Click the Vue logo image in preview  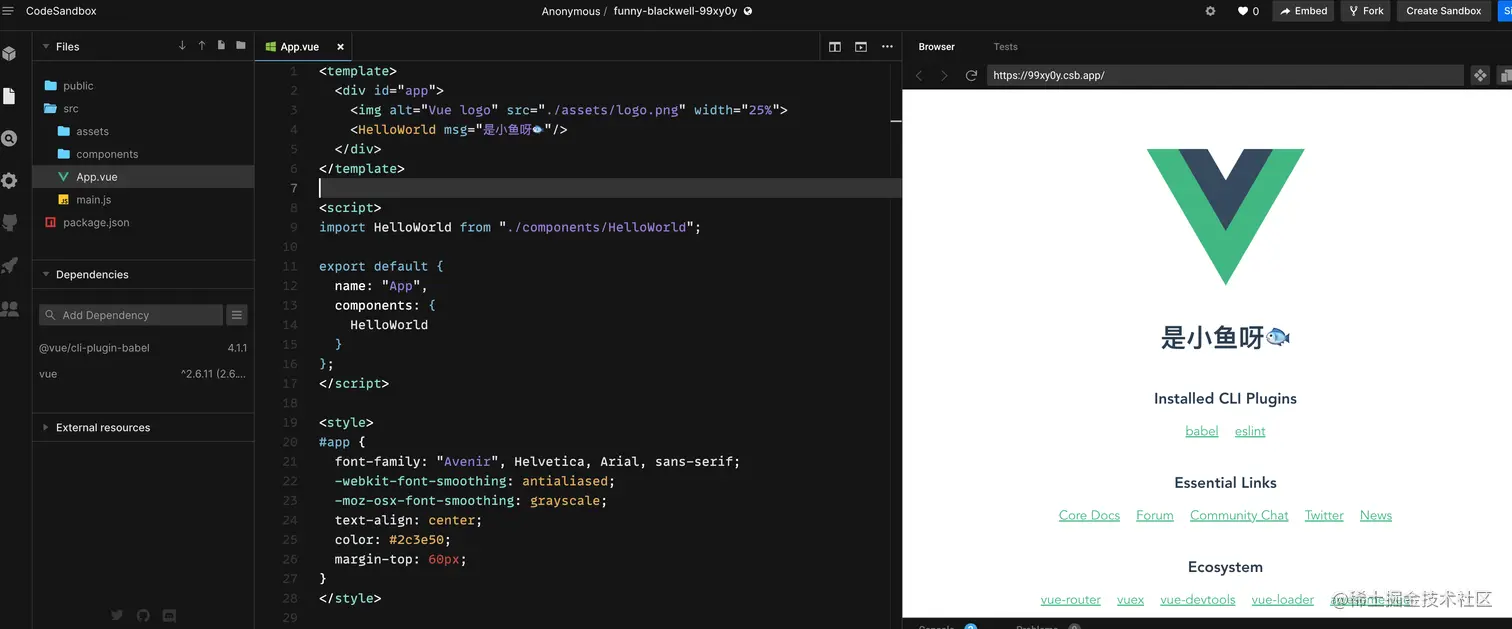(1225, 217)
